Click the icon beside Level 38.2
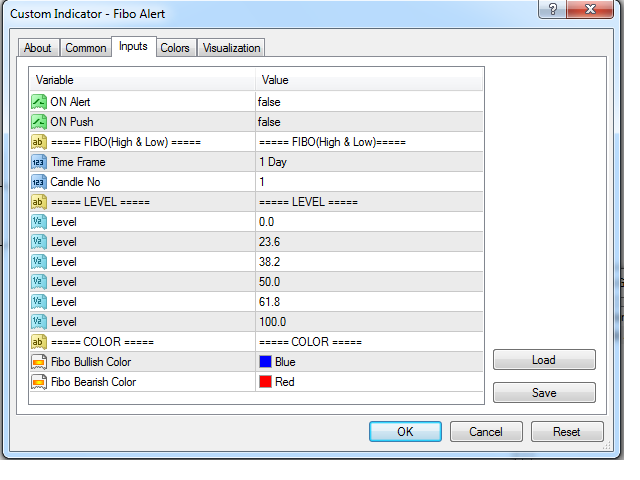This screenshot has width=640, height=480. click(39, 262)
